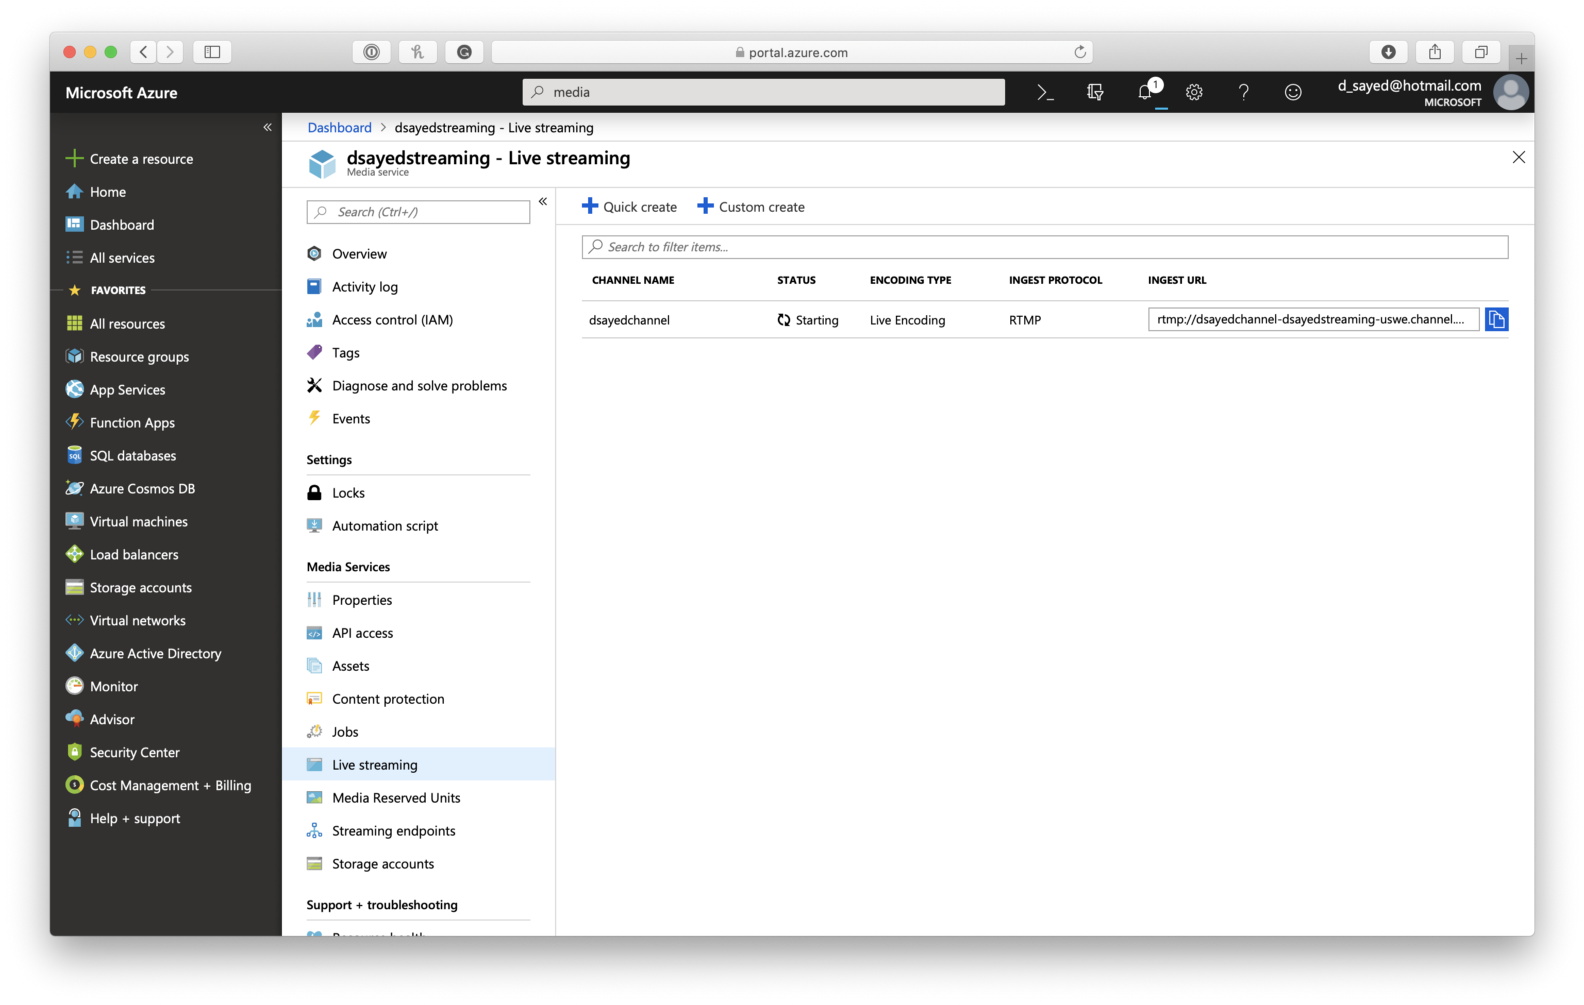Open Storage accounts in left sidebar
The image size is (1584, 1005).
tap(128, 588)
